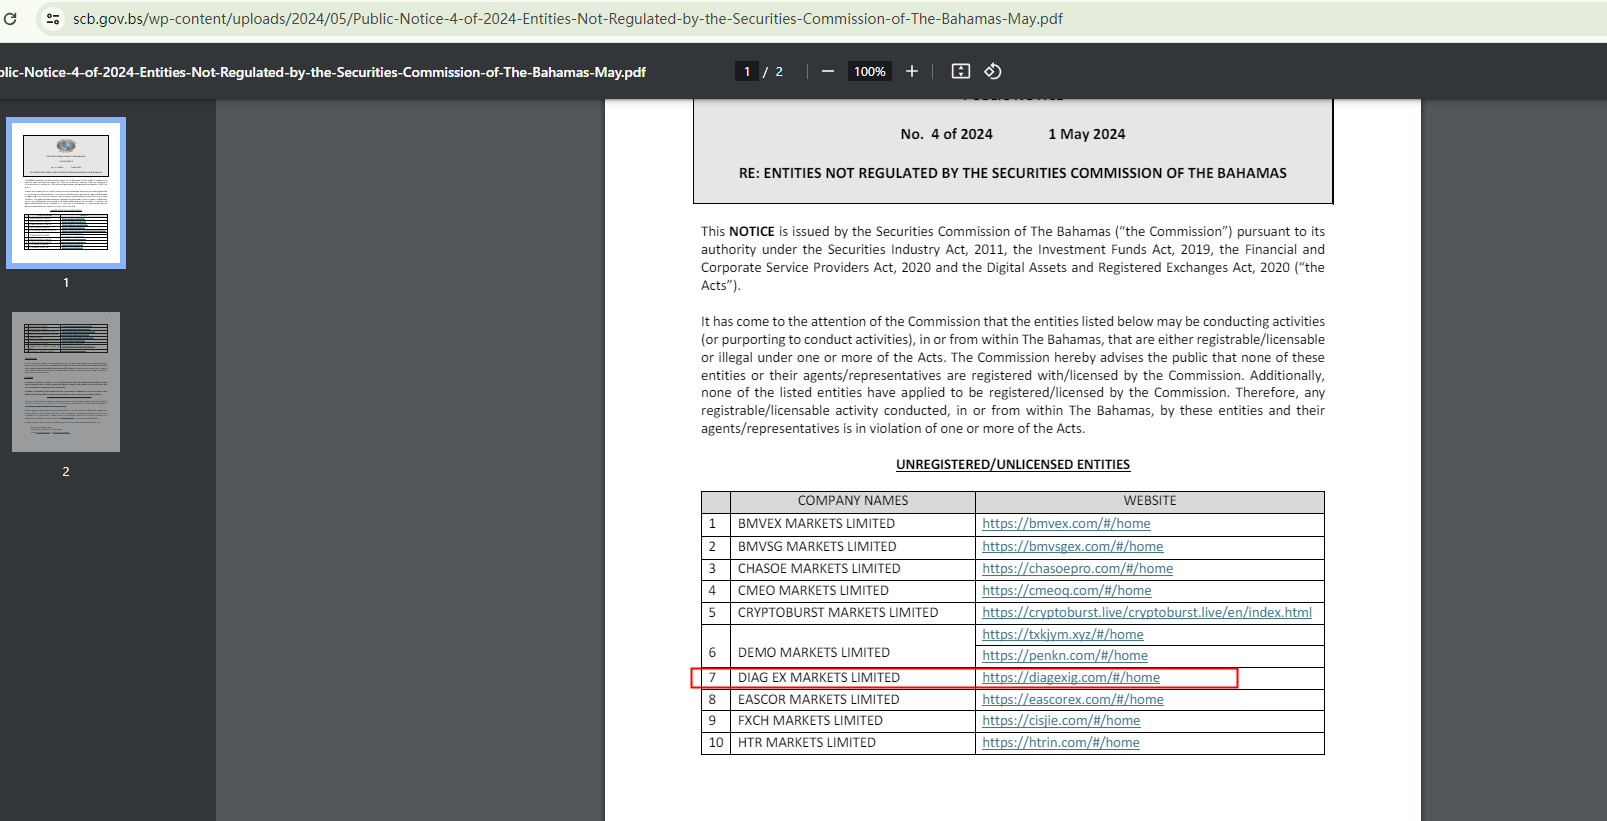Open the chasoepro.com link
Viewport: 1607px width, 821px height.
(1077, 569)
